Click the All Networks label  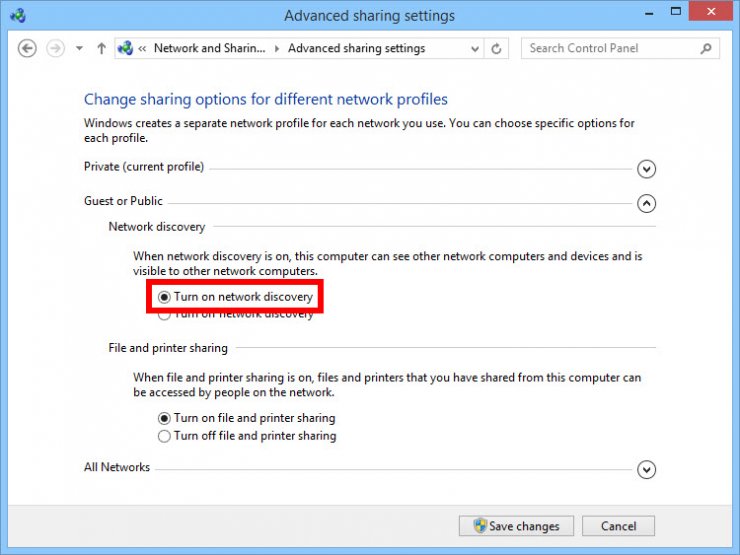click(x=117, y=467)
